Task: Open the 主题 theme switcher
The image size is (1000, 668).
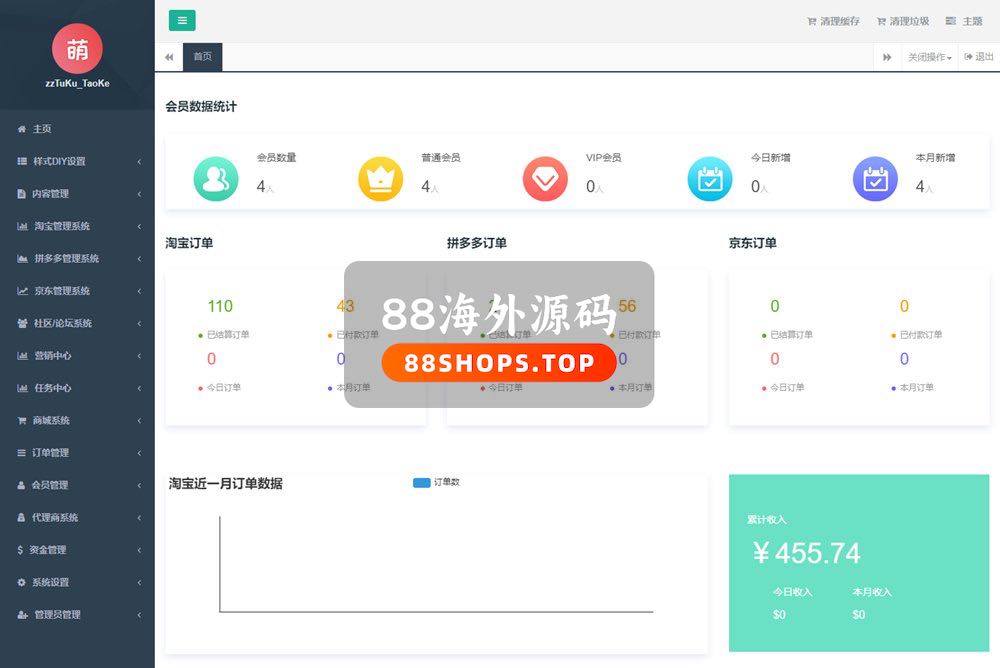Action: click(x=964, y=21)
